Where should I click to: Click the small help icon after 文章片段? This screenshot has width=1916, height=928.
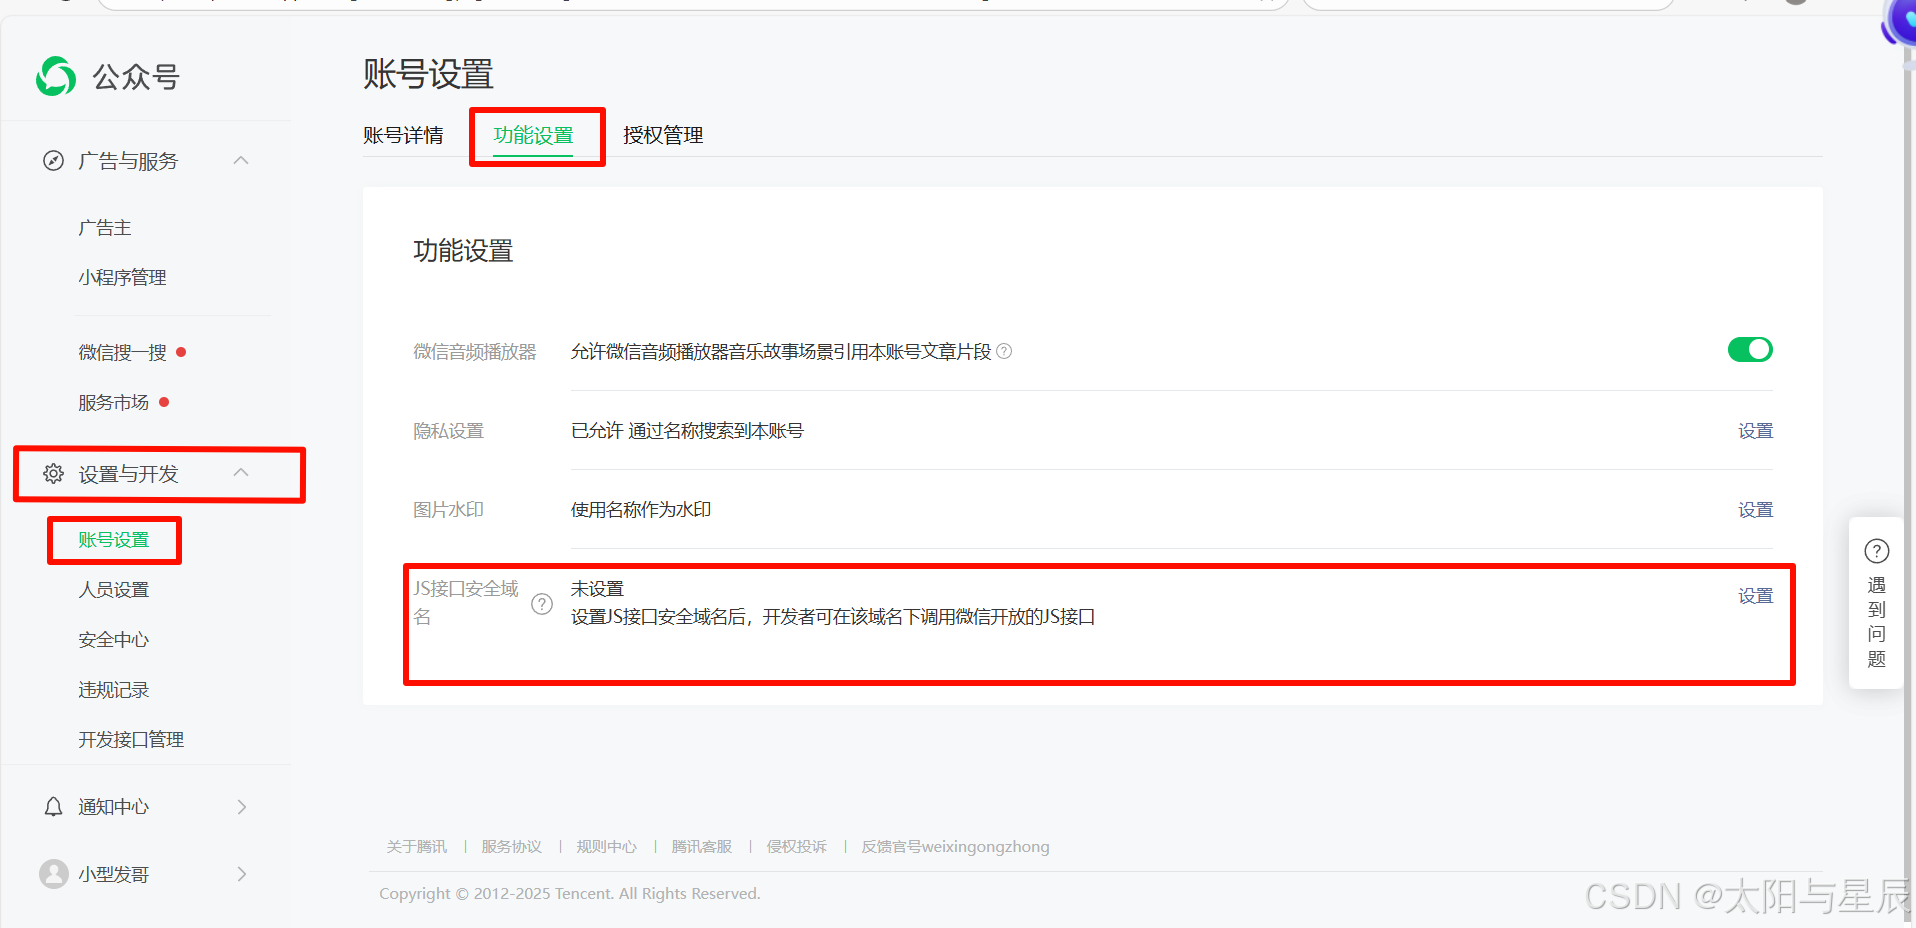1005,351
